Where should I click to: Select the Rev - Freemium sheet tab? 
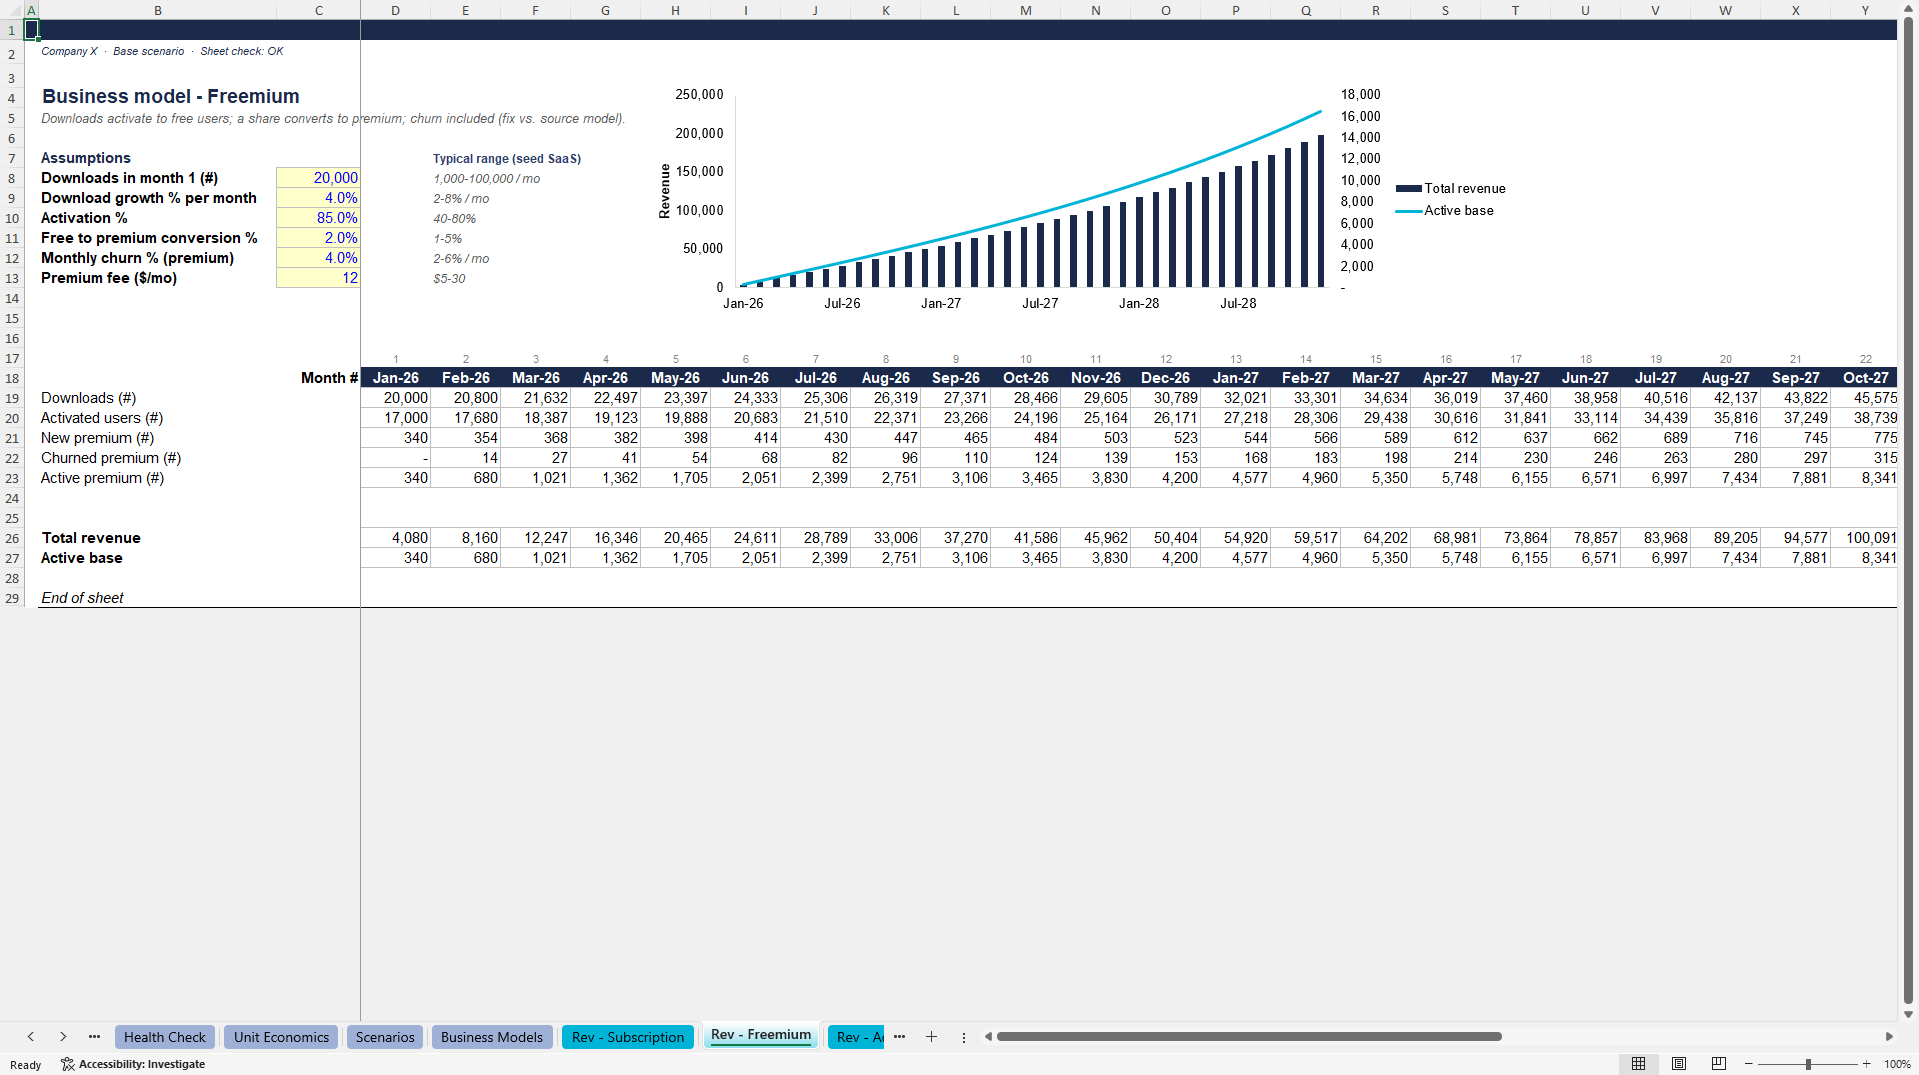click(x=761, y=1035)
